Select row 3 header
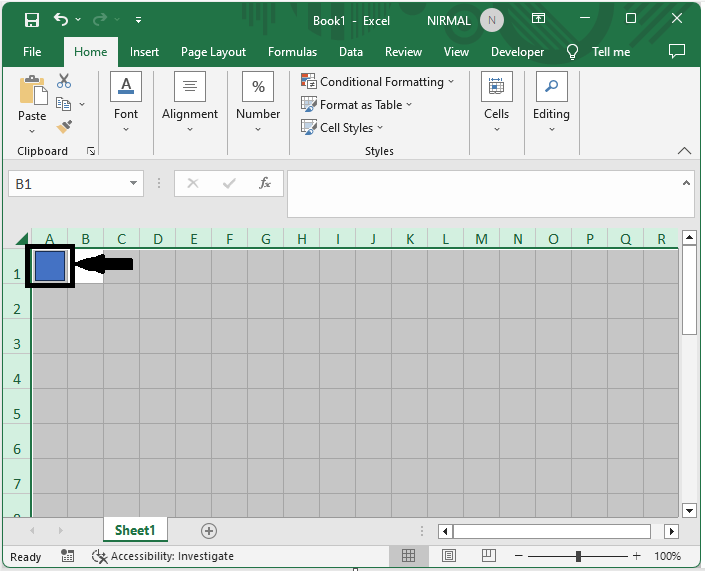The height and width of the screenshot is (571, 705). pyautogui.click(x=17, y=337)
